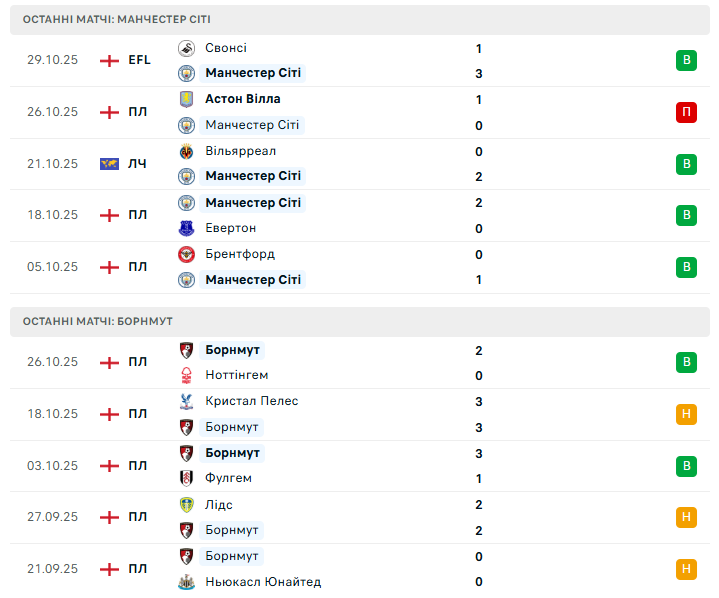This screenshot has height=598, width=719.
Task: Click the Newcastle United crest icon
Action: (x=186, y=582)
